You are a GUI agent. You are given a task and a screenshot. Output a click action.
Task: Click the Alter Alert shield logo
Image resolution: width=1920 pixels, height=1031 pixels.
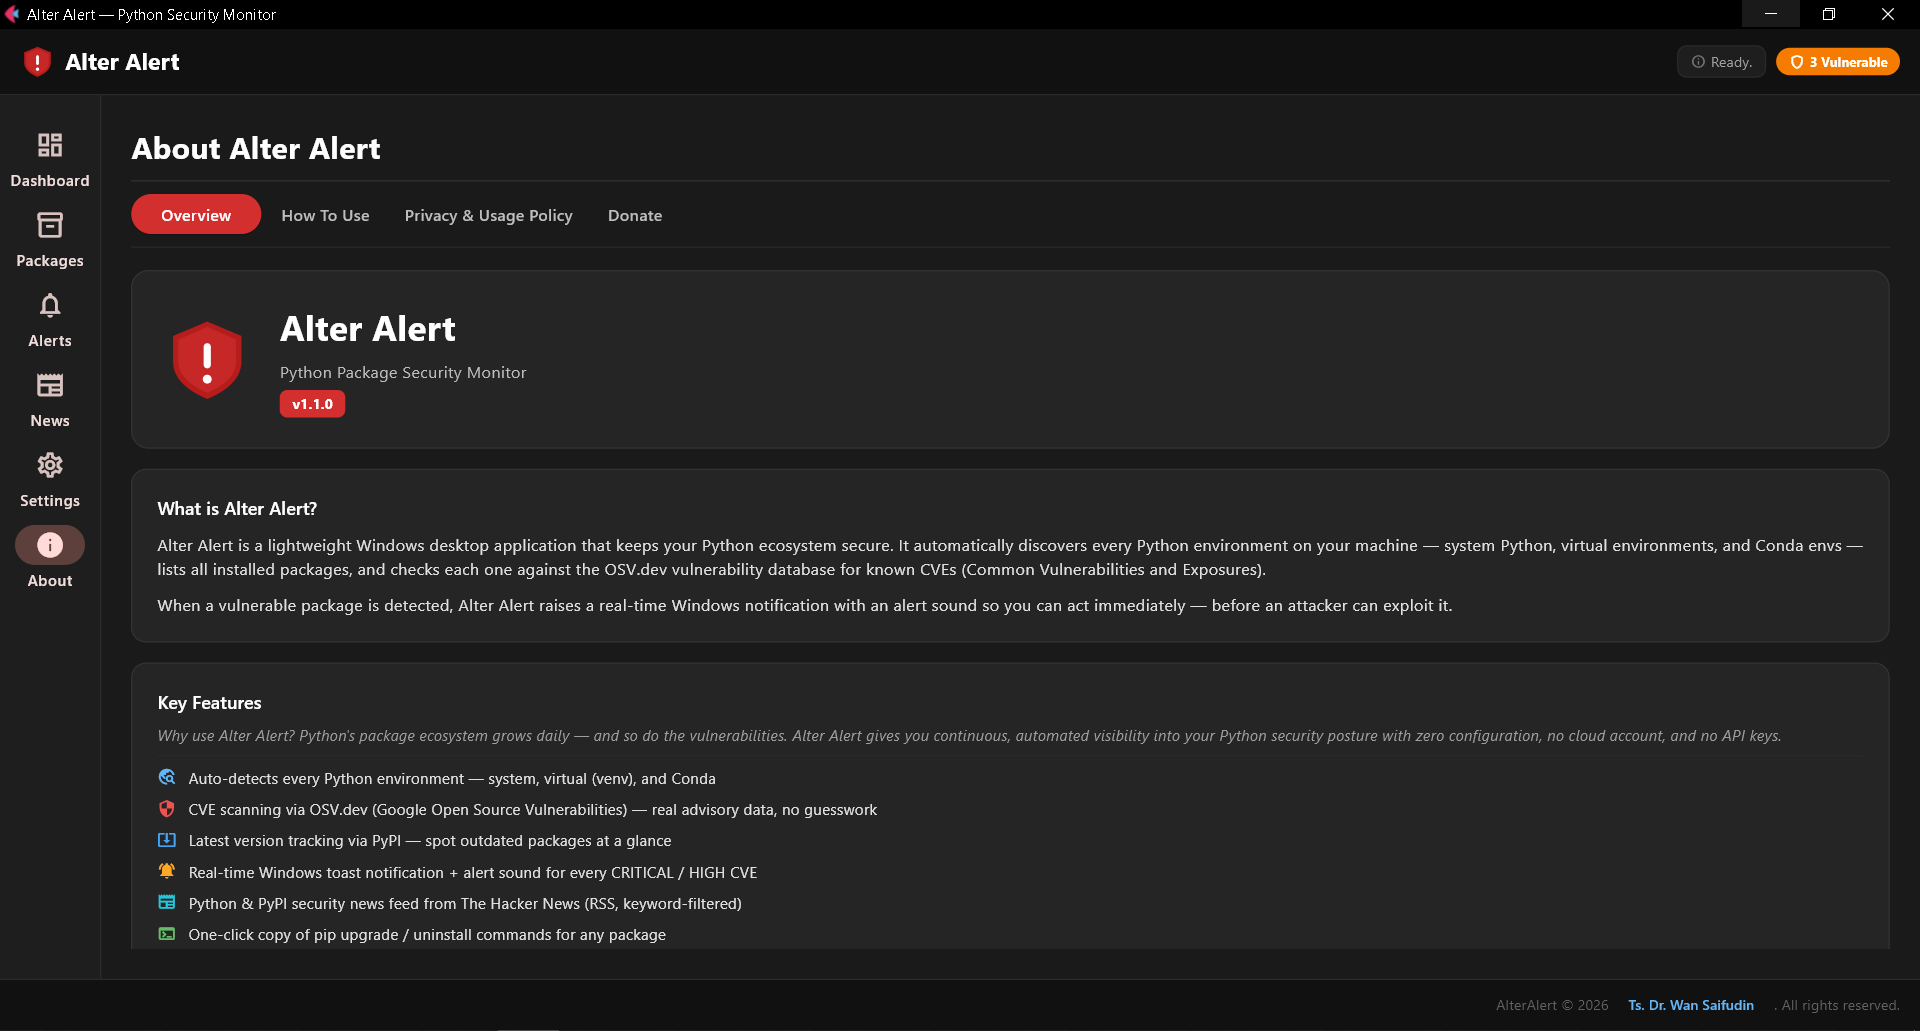tap(37, 61)
